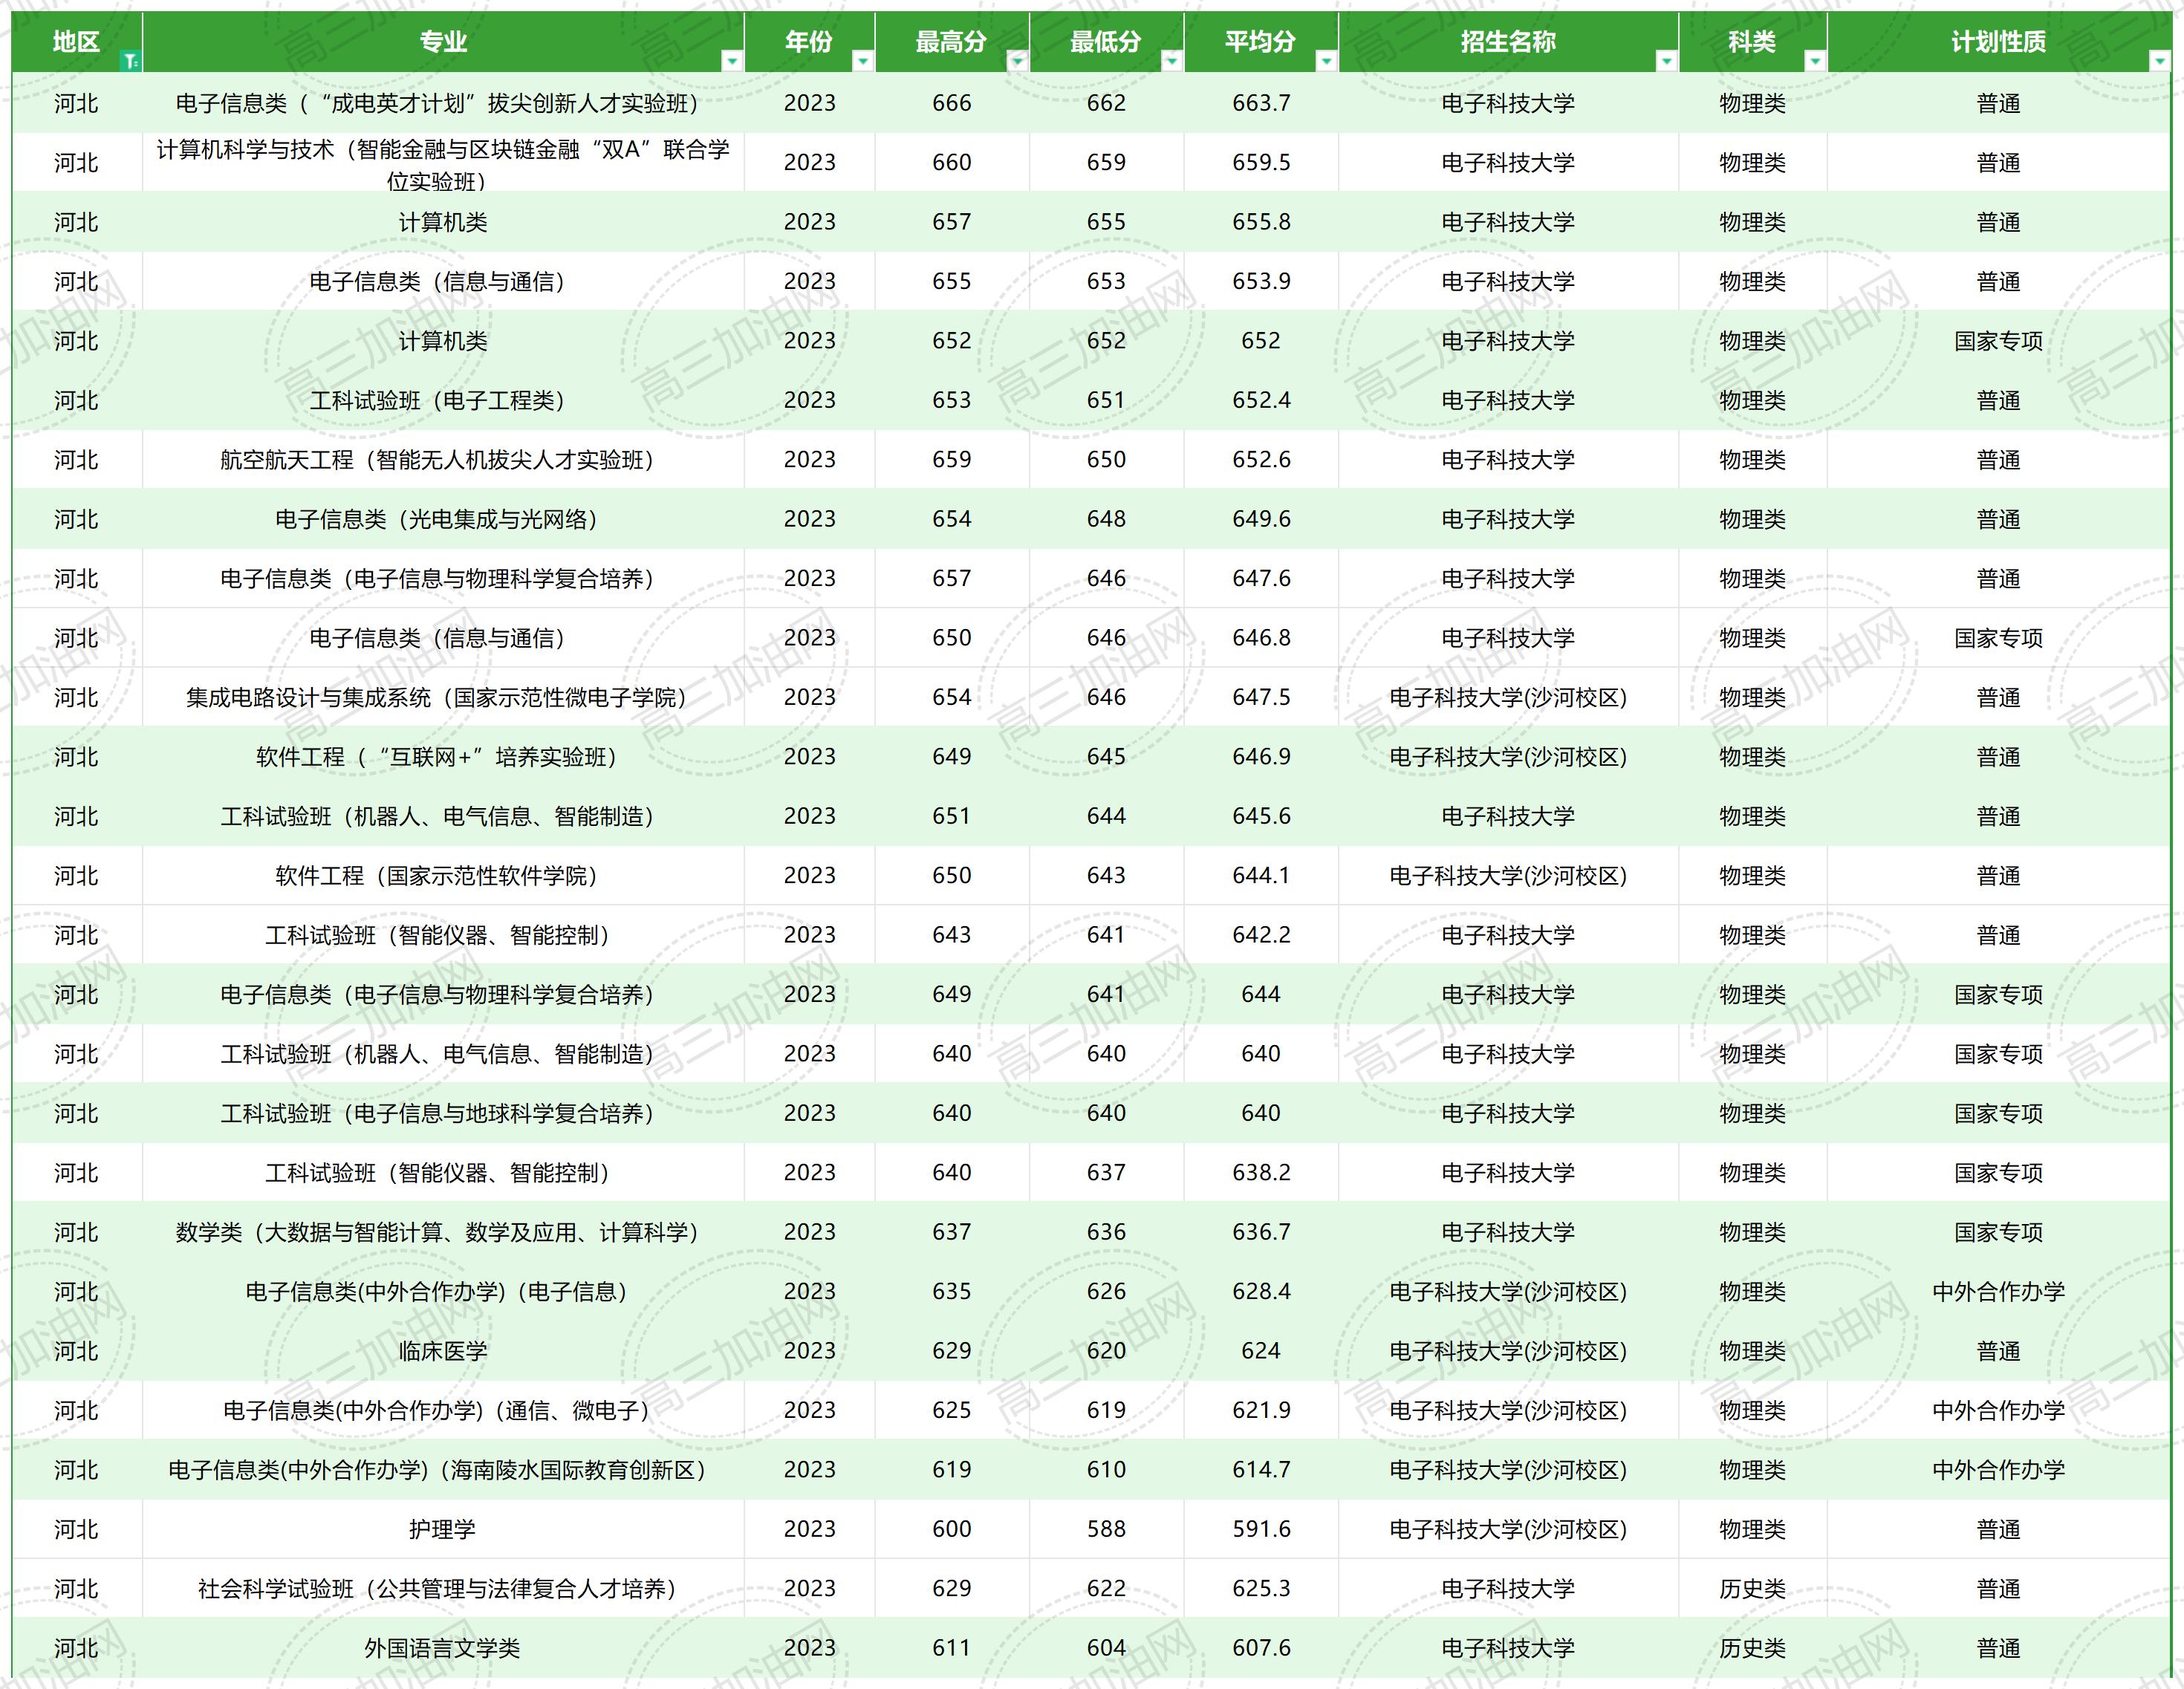The height and width of the screenshot is (1689, 2184).
Task: Select the 外国语言文学类 major cell
Action: (443, 1648)
